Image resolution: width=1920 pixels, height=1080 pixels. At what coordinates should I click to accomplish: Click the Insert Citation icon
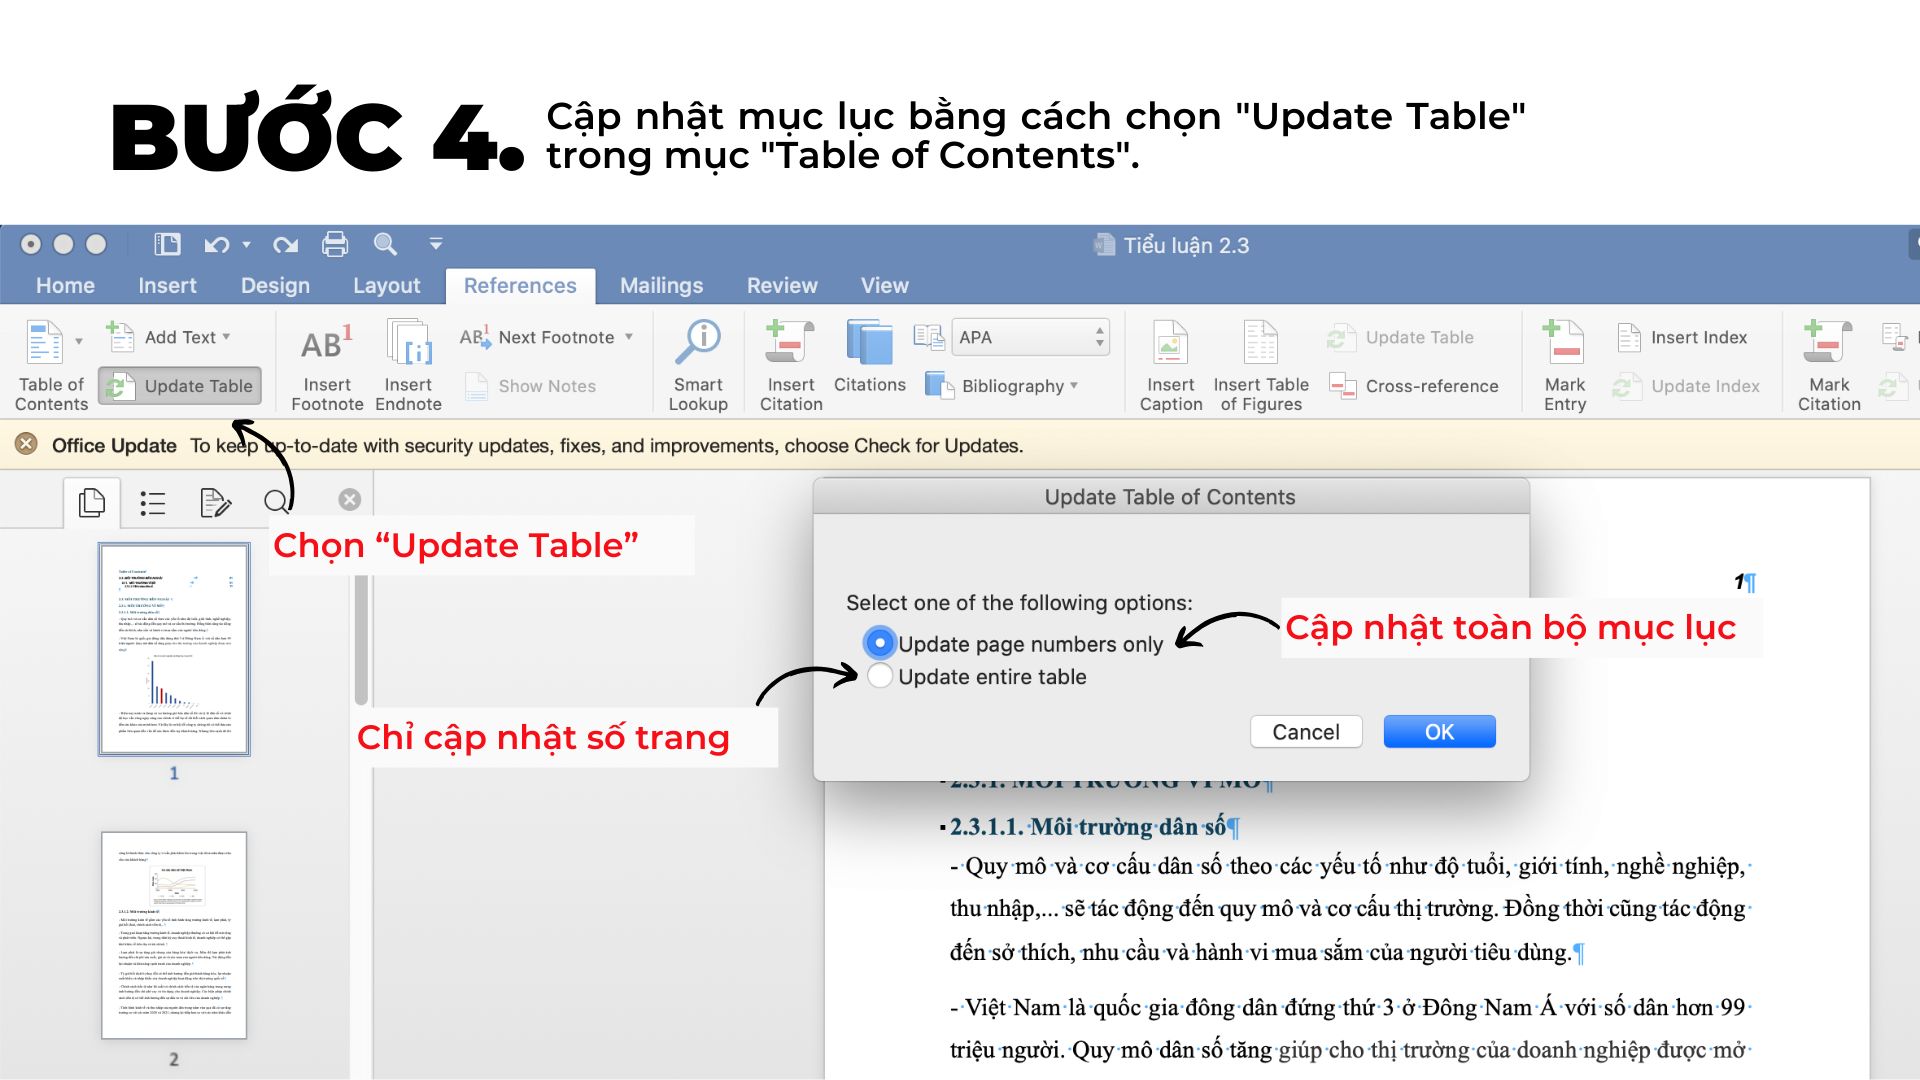click(x=791, y=342)
